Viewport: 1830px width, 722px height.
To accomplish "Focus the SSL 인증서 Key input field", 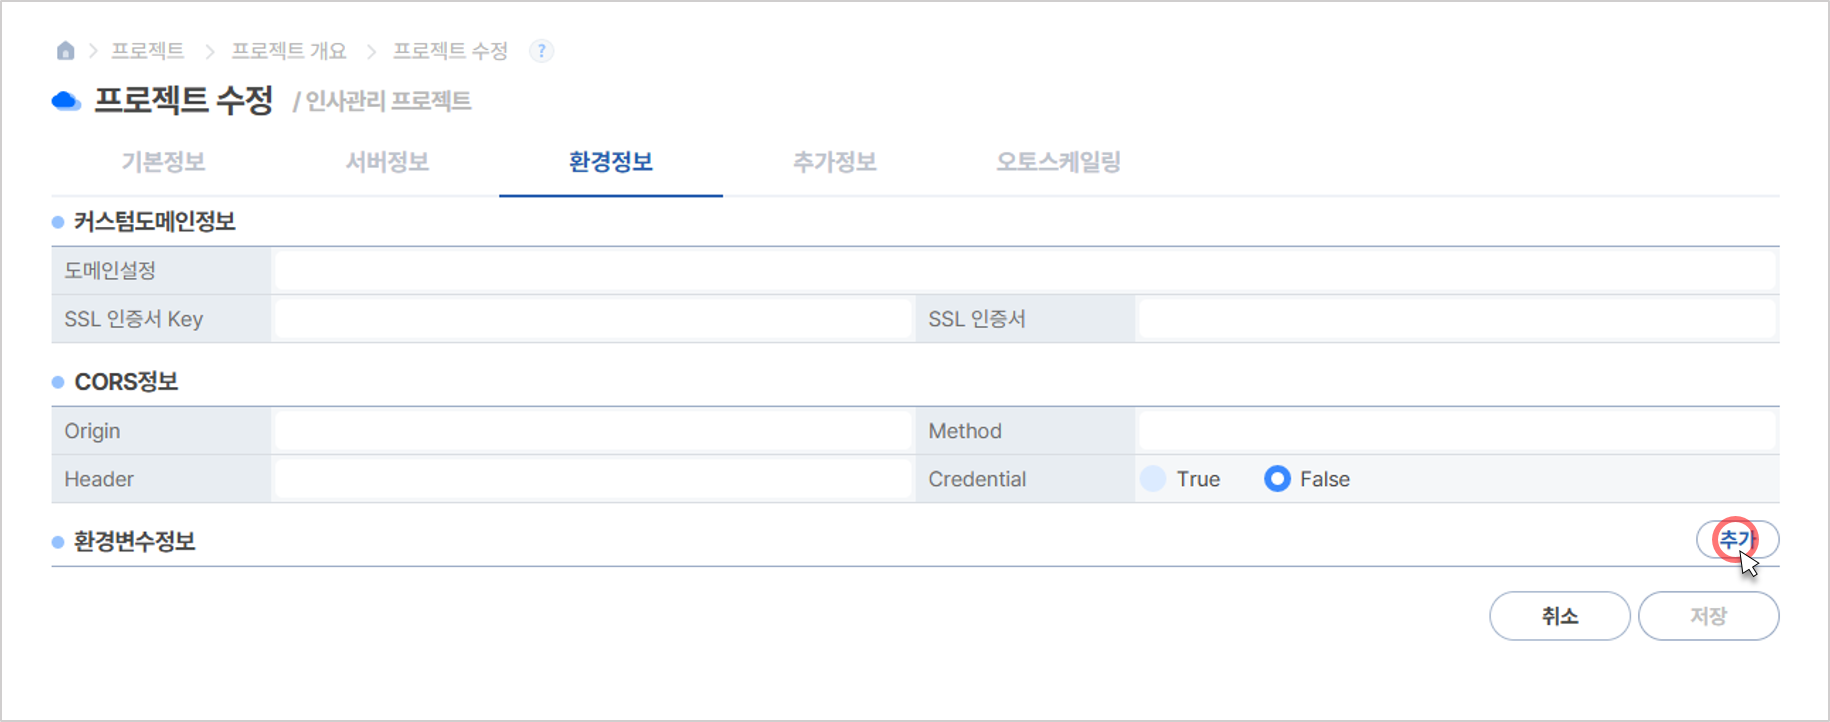I will coord(593,319).
